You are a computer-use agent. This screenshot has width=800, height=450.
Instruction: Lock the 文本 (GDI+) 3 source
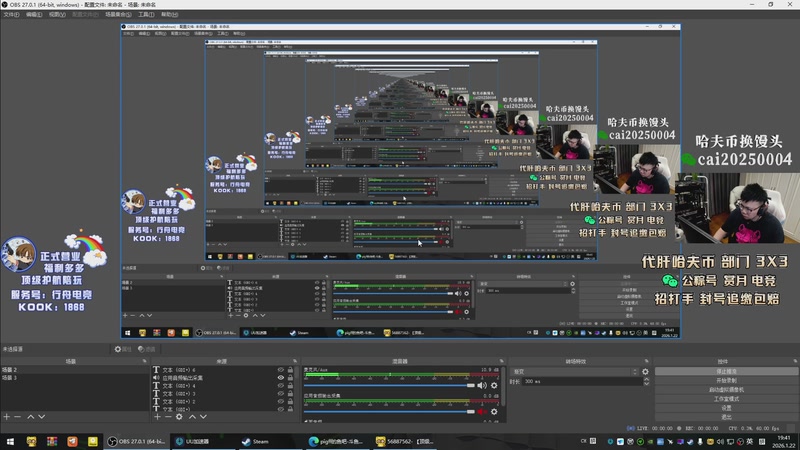click(290, 393)
